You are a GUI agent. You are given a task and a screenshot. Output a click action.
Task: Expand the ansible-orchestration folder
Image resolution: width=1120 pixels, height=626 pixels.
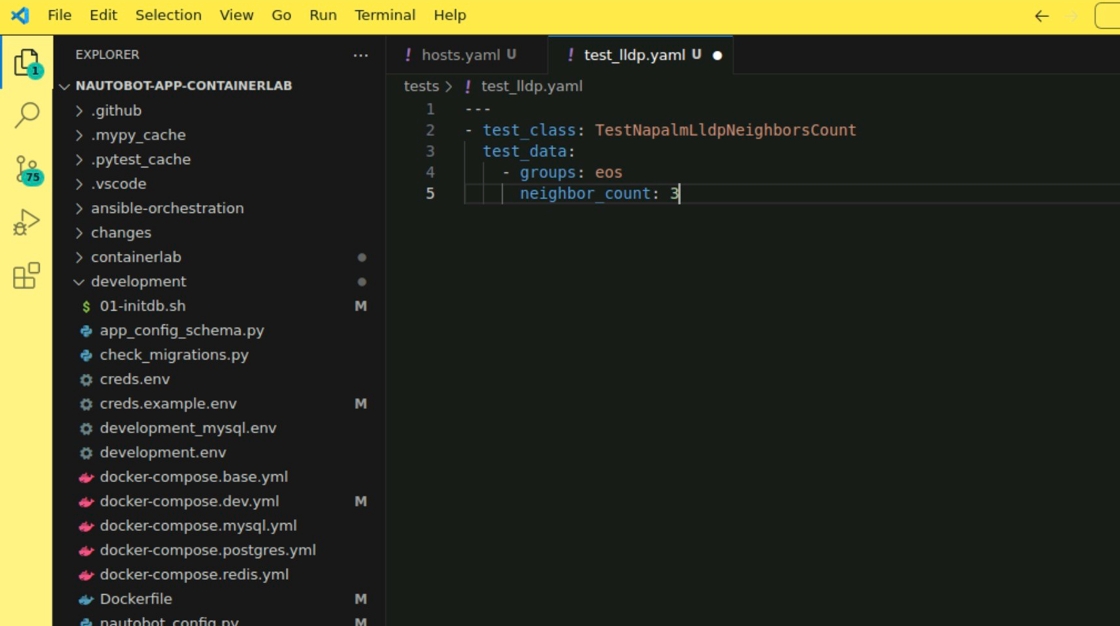coord(167,208)
